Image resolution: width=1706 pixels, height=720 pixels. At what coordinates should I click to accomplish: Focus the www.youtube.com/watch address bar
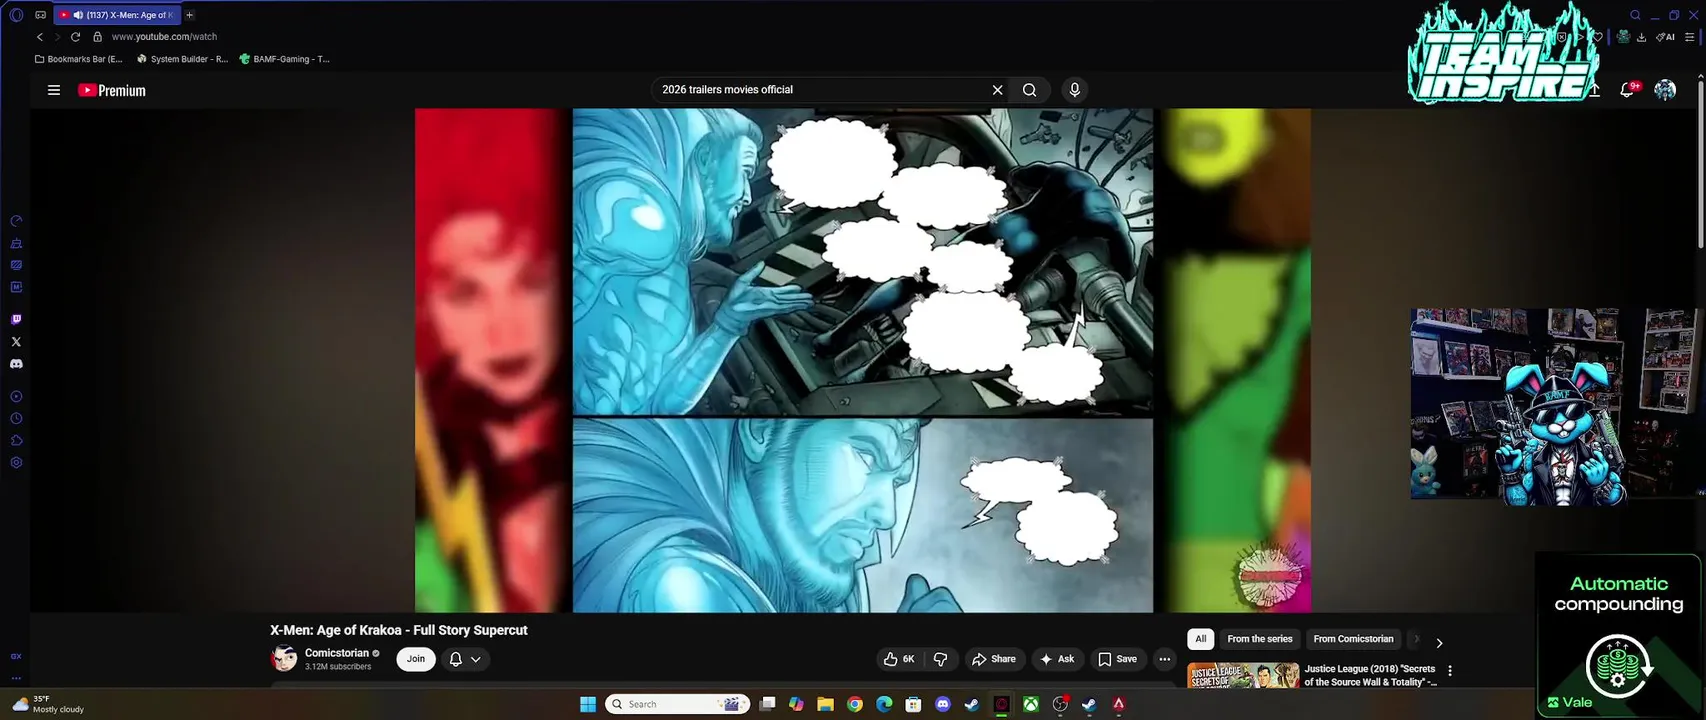tap(164, 37)
